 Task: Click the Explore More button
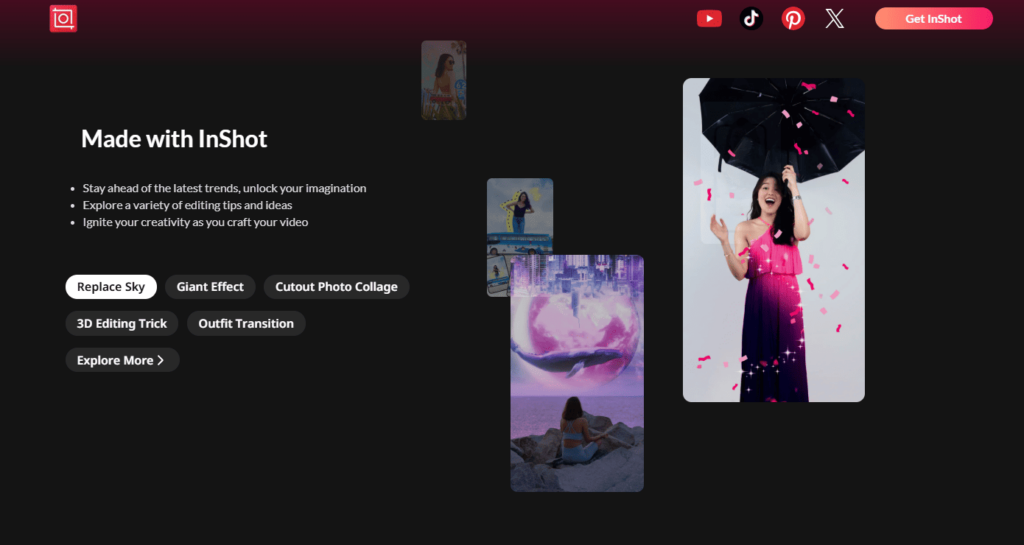[x=122, y=360]
